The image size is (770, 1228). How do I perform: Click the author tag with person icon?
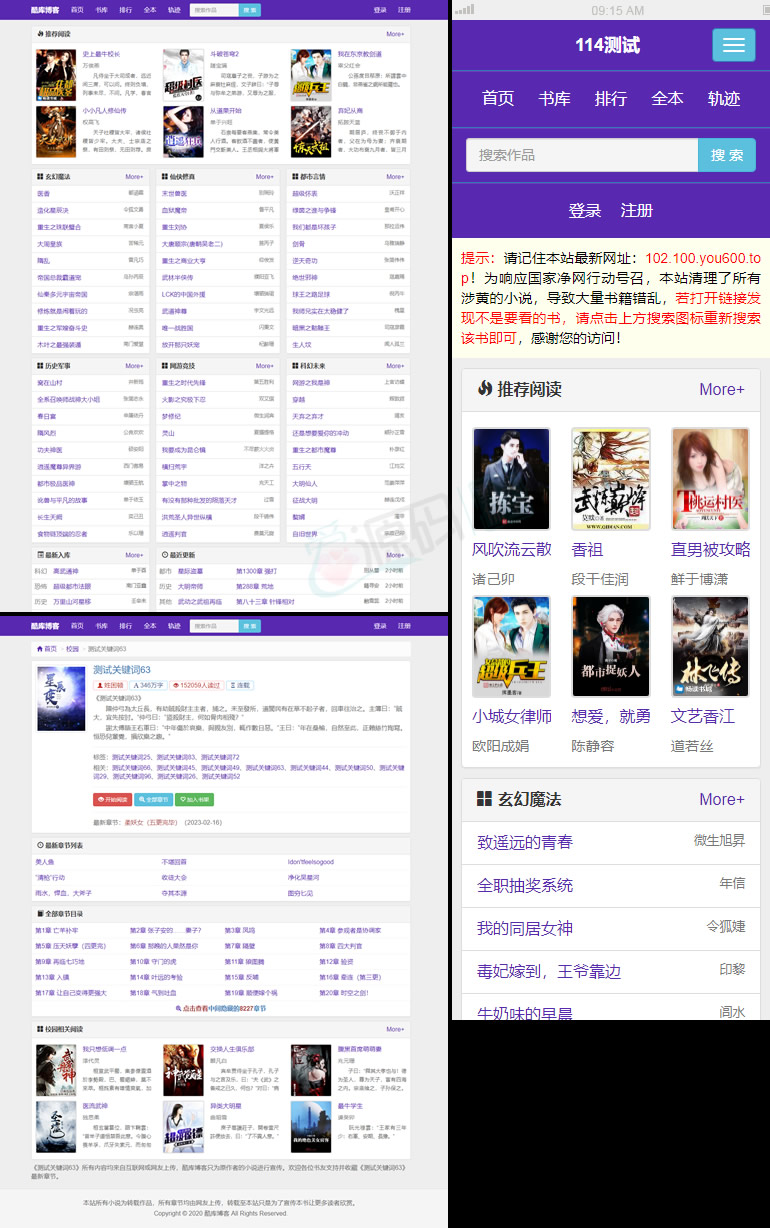click(110, 686)
